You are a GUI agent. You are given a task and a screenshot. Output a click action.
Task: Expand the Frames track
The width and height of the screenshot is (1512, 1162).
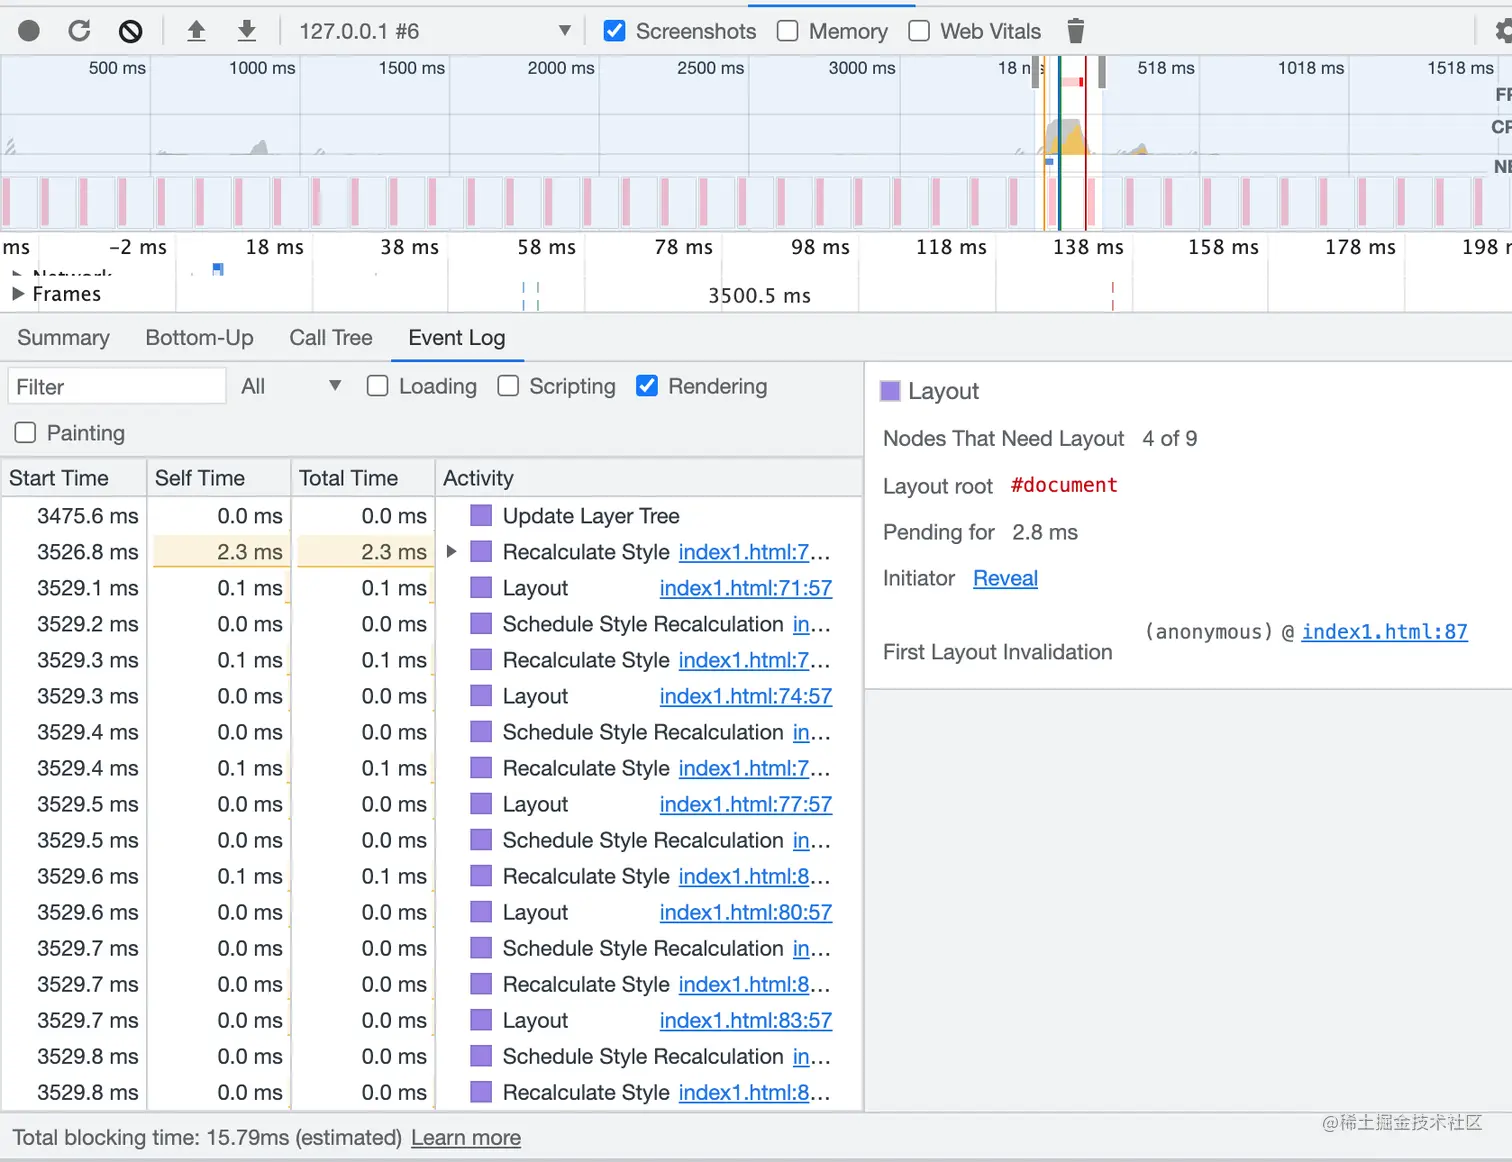[17, 294]
